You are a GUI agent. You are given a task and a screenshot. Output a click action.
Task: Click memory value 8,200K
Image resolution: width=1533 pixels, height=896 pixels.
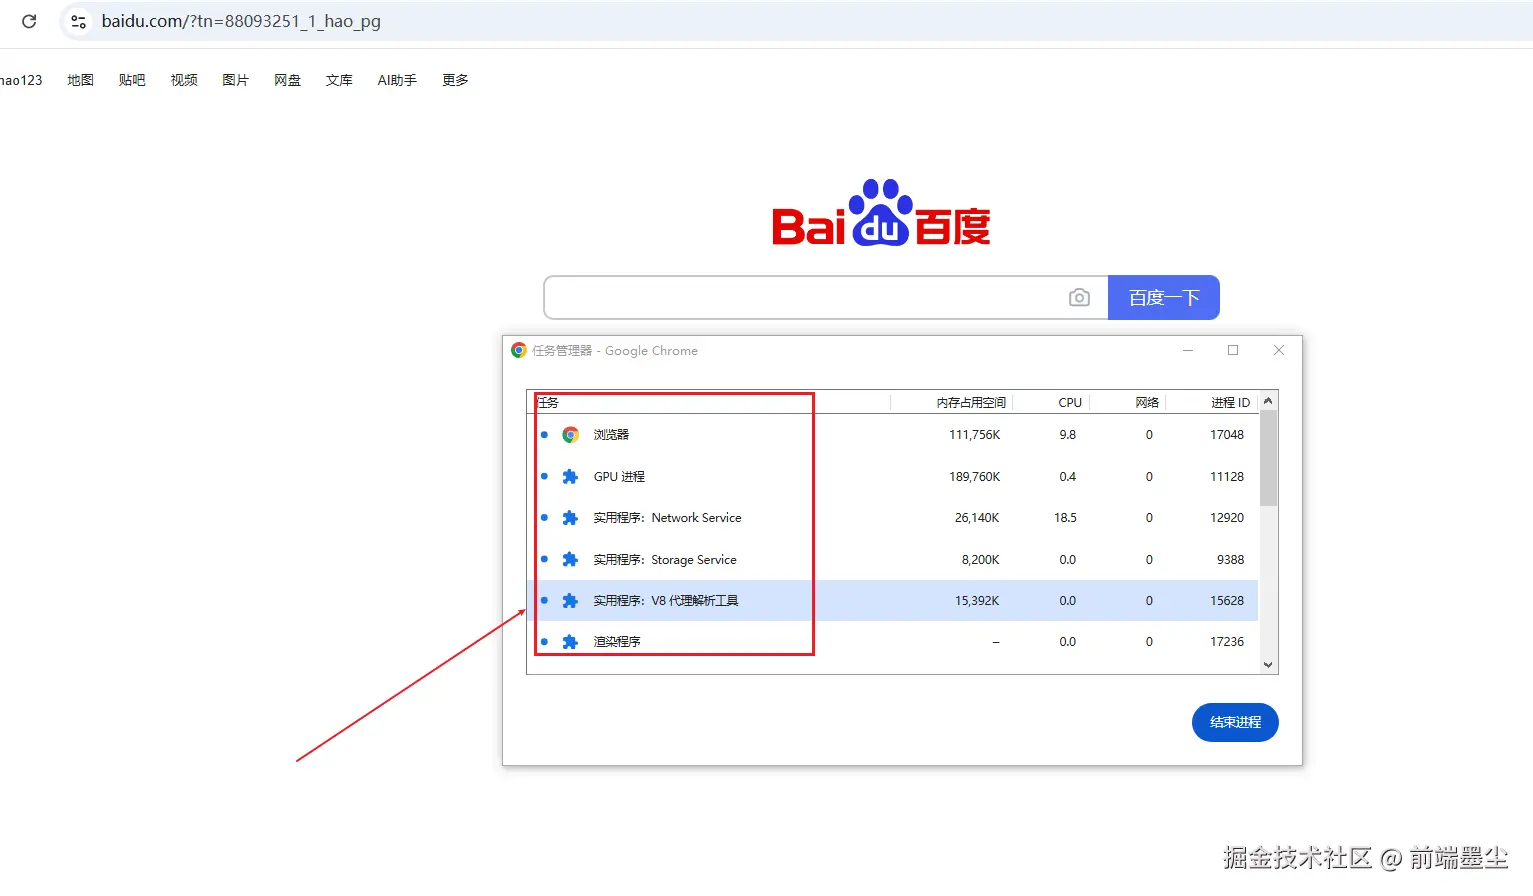point(980,560)
